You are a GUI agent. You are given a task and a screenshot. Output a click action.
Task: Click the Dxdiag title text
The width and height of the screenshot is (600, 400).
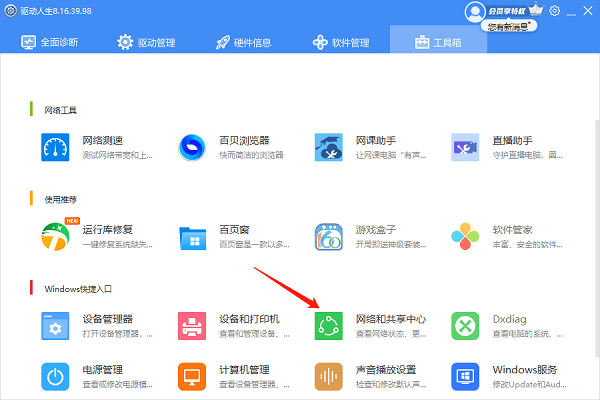pyautogui.click(x=509, y=319)
